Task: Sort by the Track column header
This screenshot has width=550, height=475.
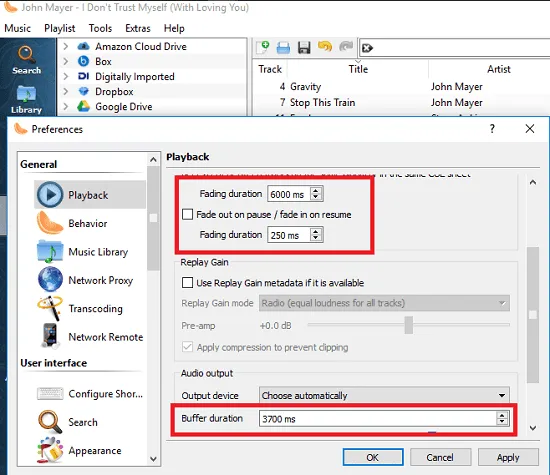Action: (270, 69)
